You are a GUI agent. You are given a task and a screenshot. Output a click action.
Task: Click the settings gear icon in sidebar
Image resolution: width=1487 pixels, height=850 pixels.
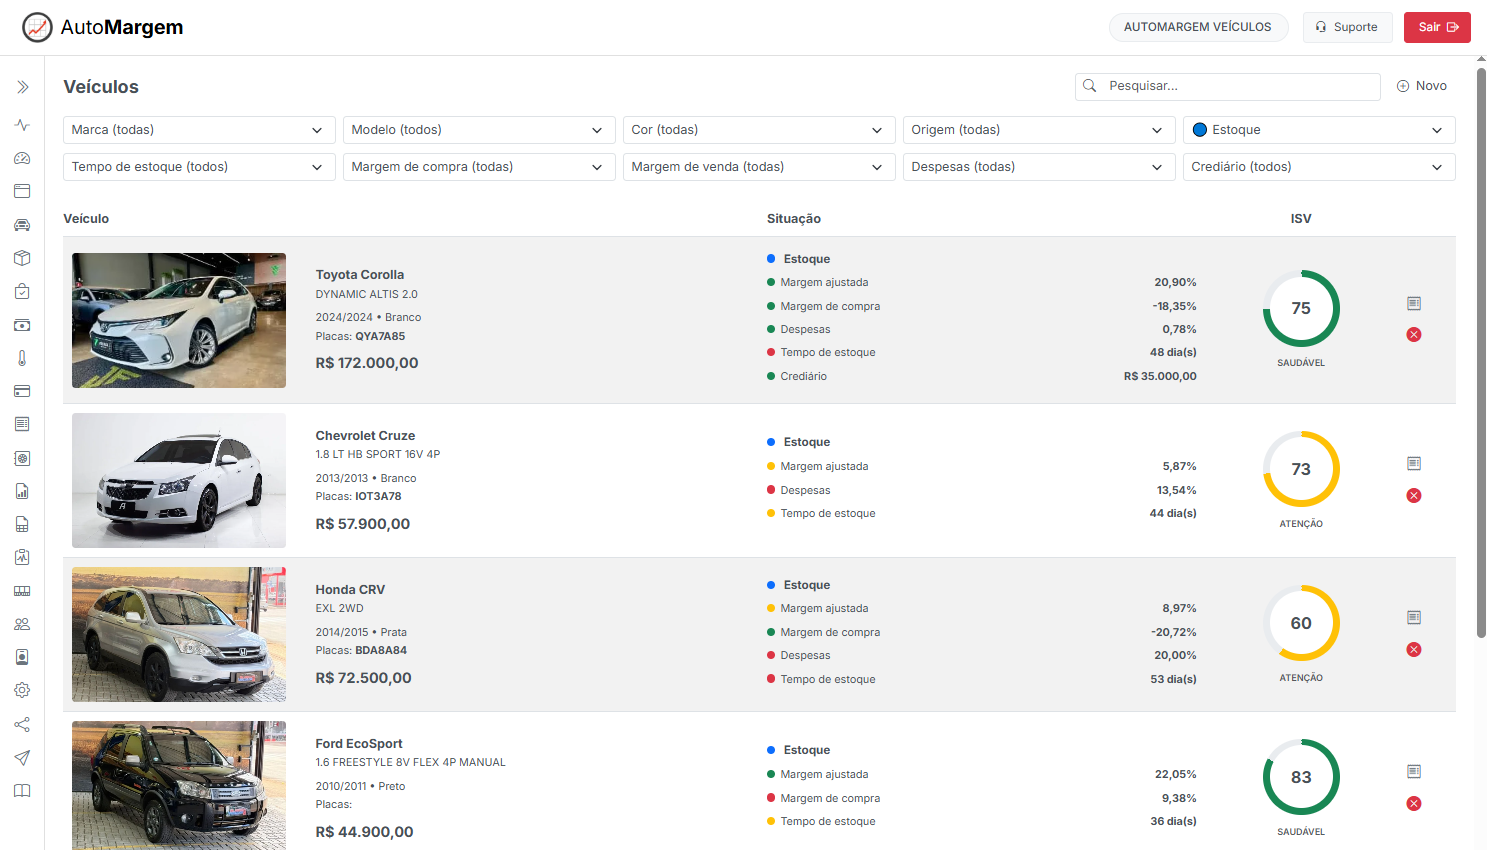[22, 690]
